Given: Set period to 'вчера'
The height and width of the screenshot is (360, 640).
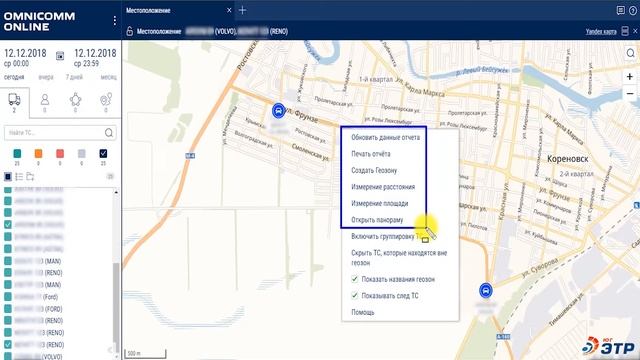Looking at the screenshot, I should coord(46,77).
